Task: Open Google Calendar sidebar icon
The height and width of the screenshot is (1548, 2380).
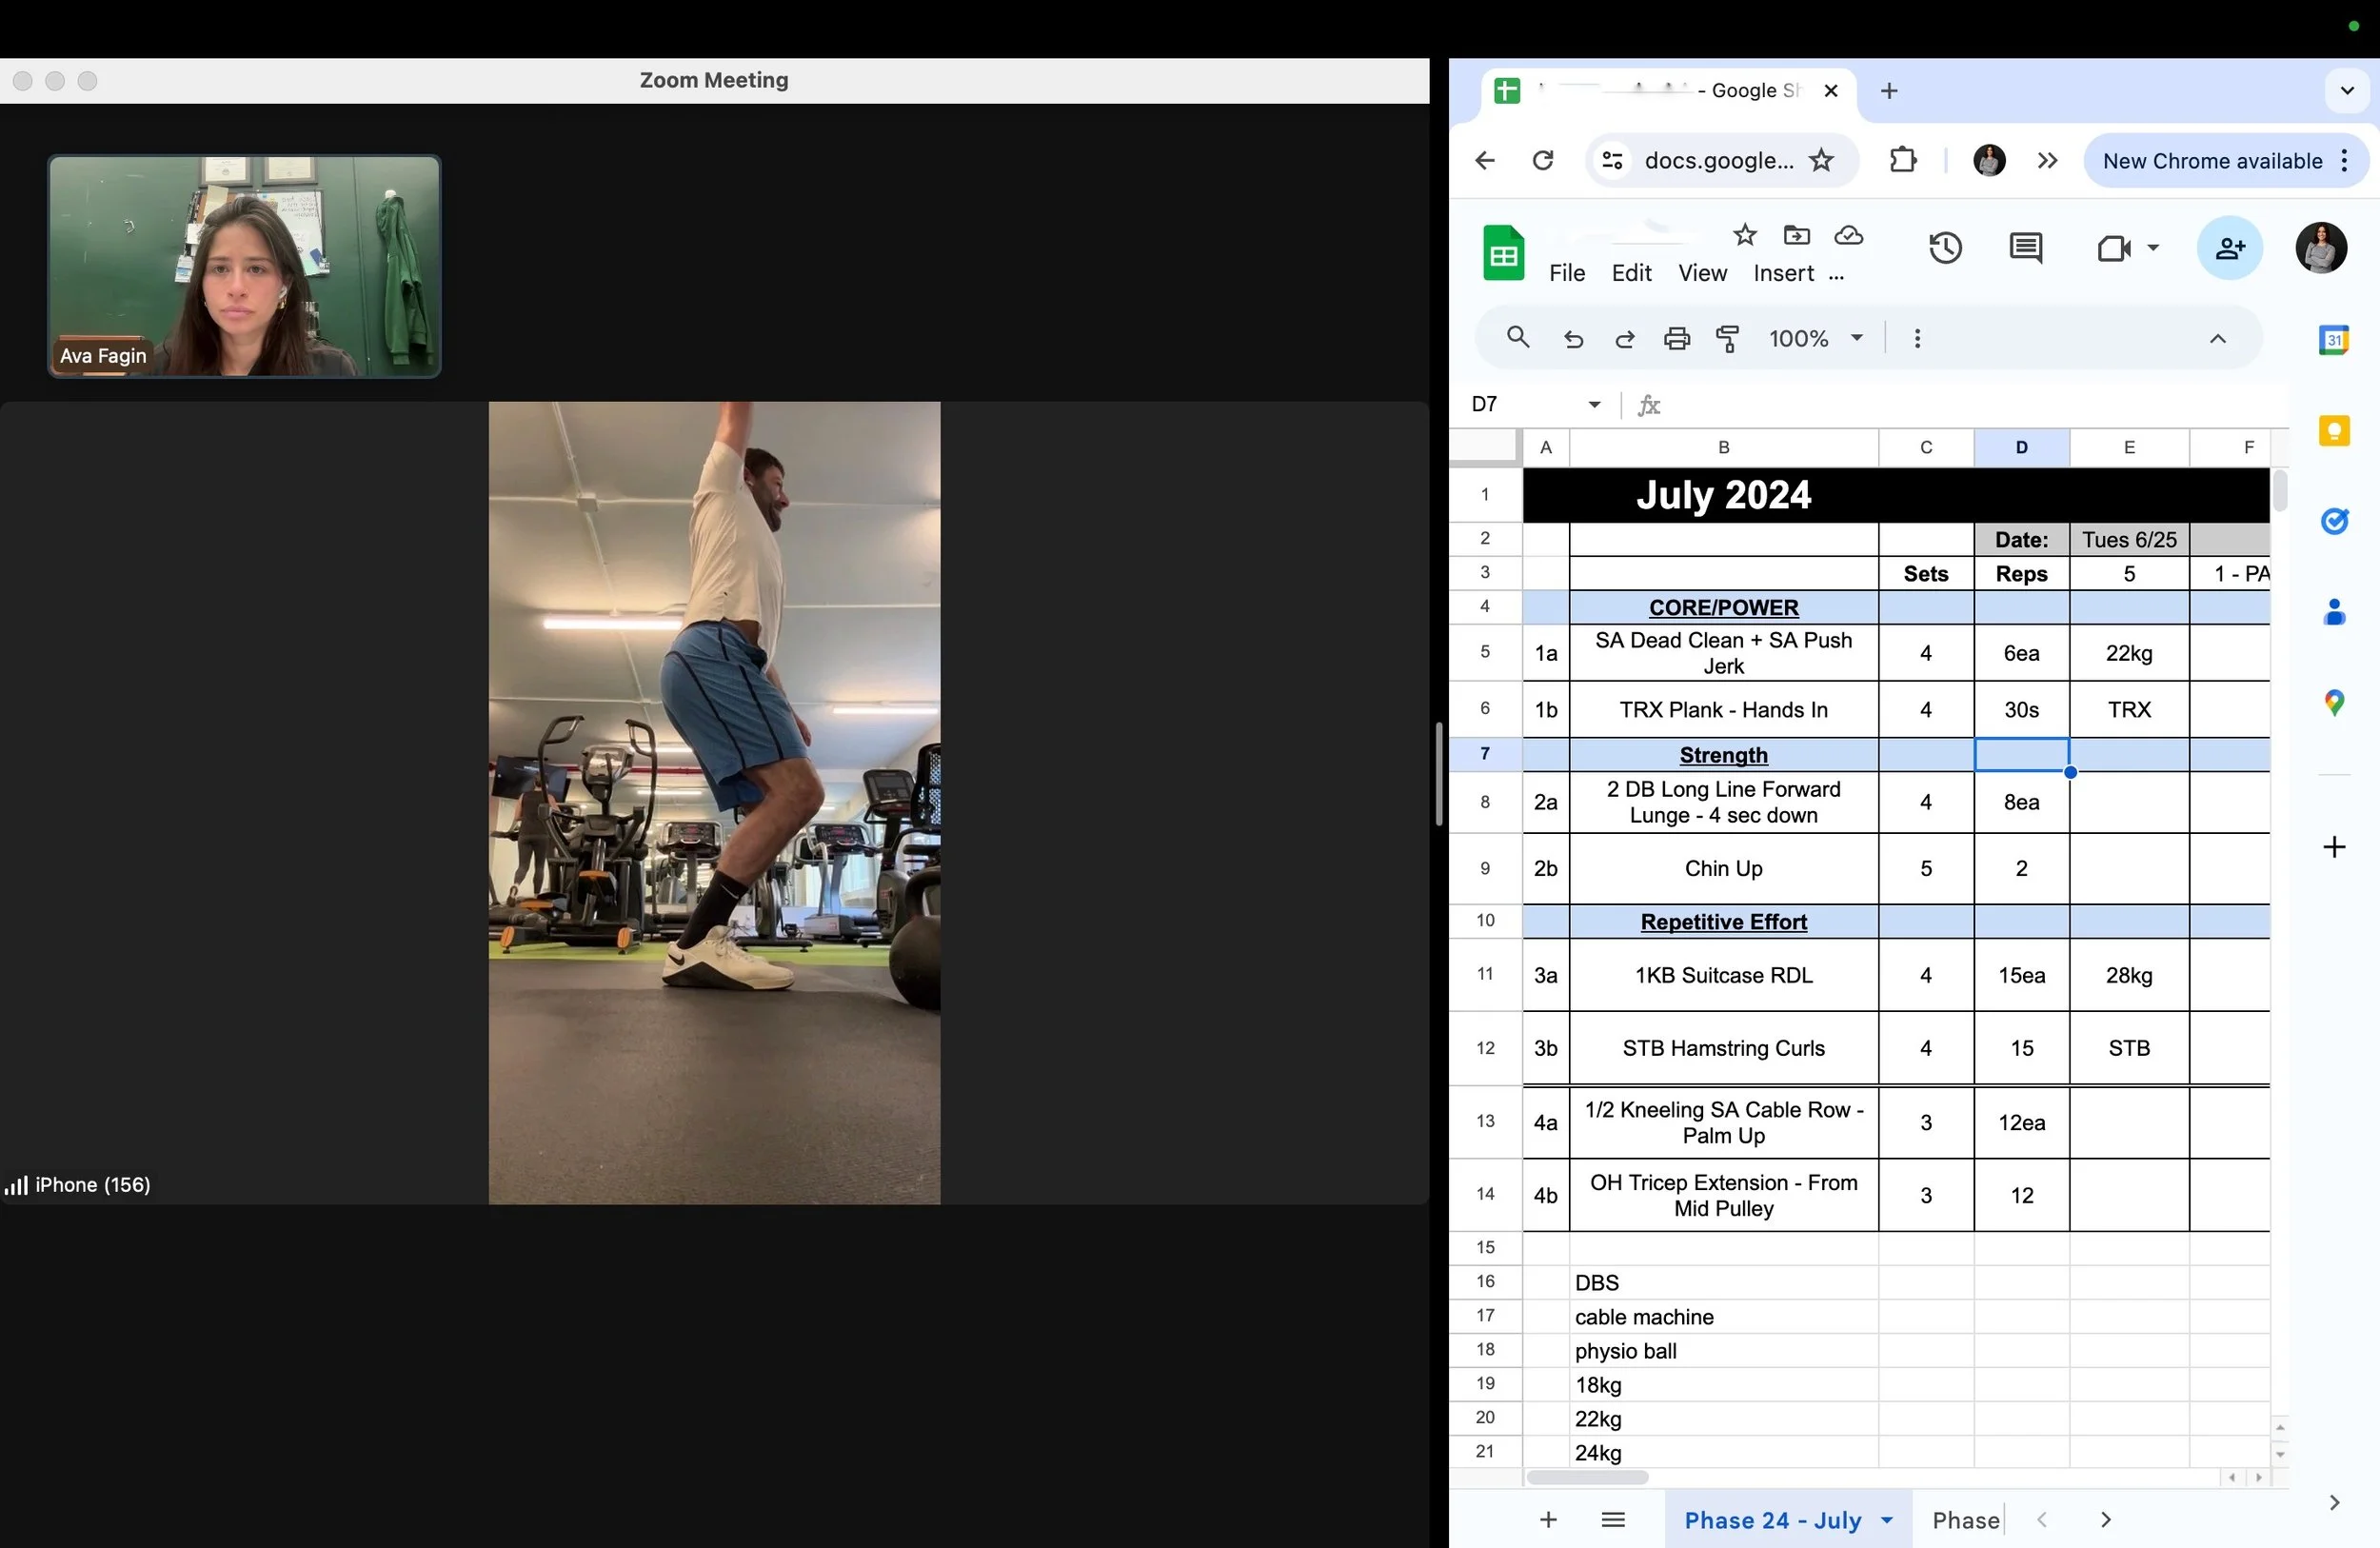Action: [2333, 340]
